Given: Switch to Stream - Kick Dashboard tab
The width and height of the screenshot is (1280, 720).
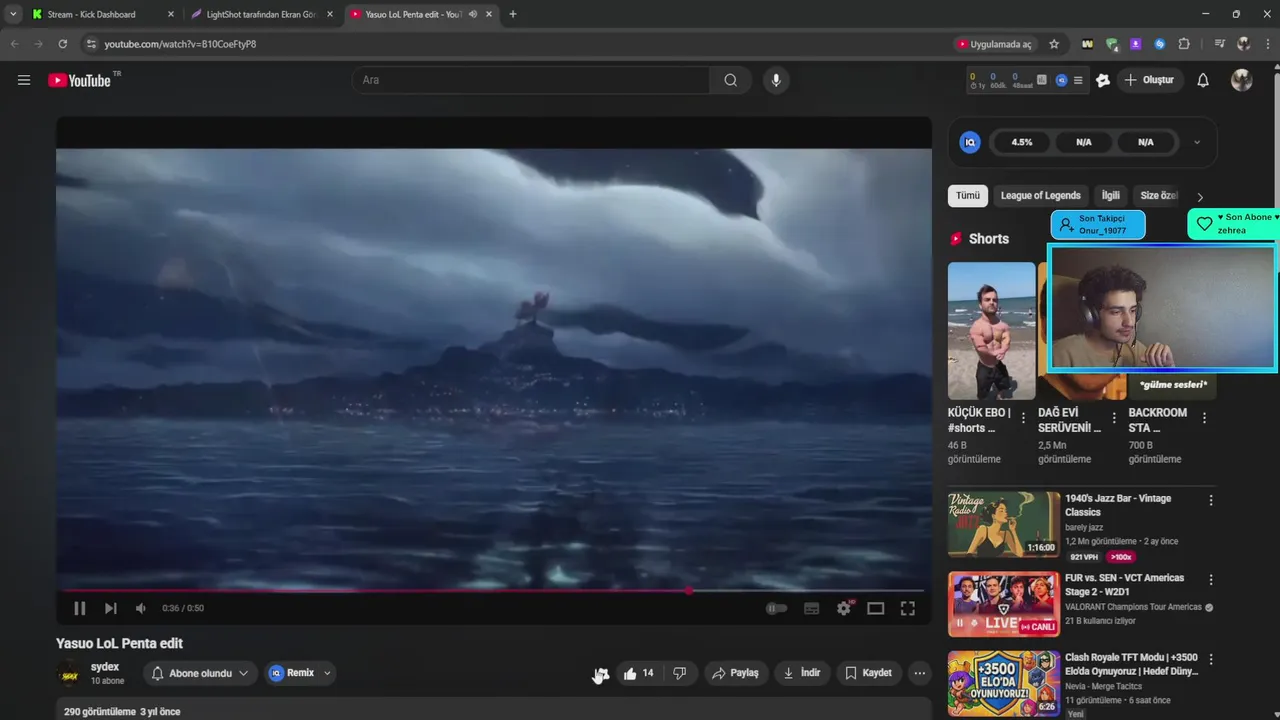Looking at the screenshot, I should pyautogui.click(x=102, y=14).
